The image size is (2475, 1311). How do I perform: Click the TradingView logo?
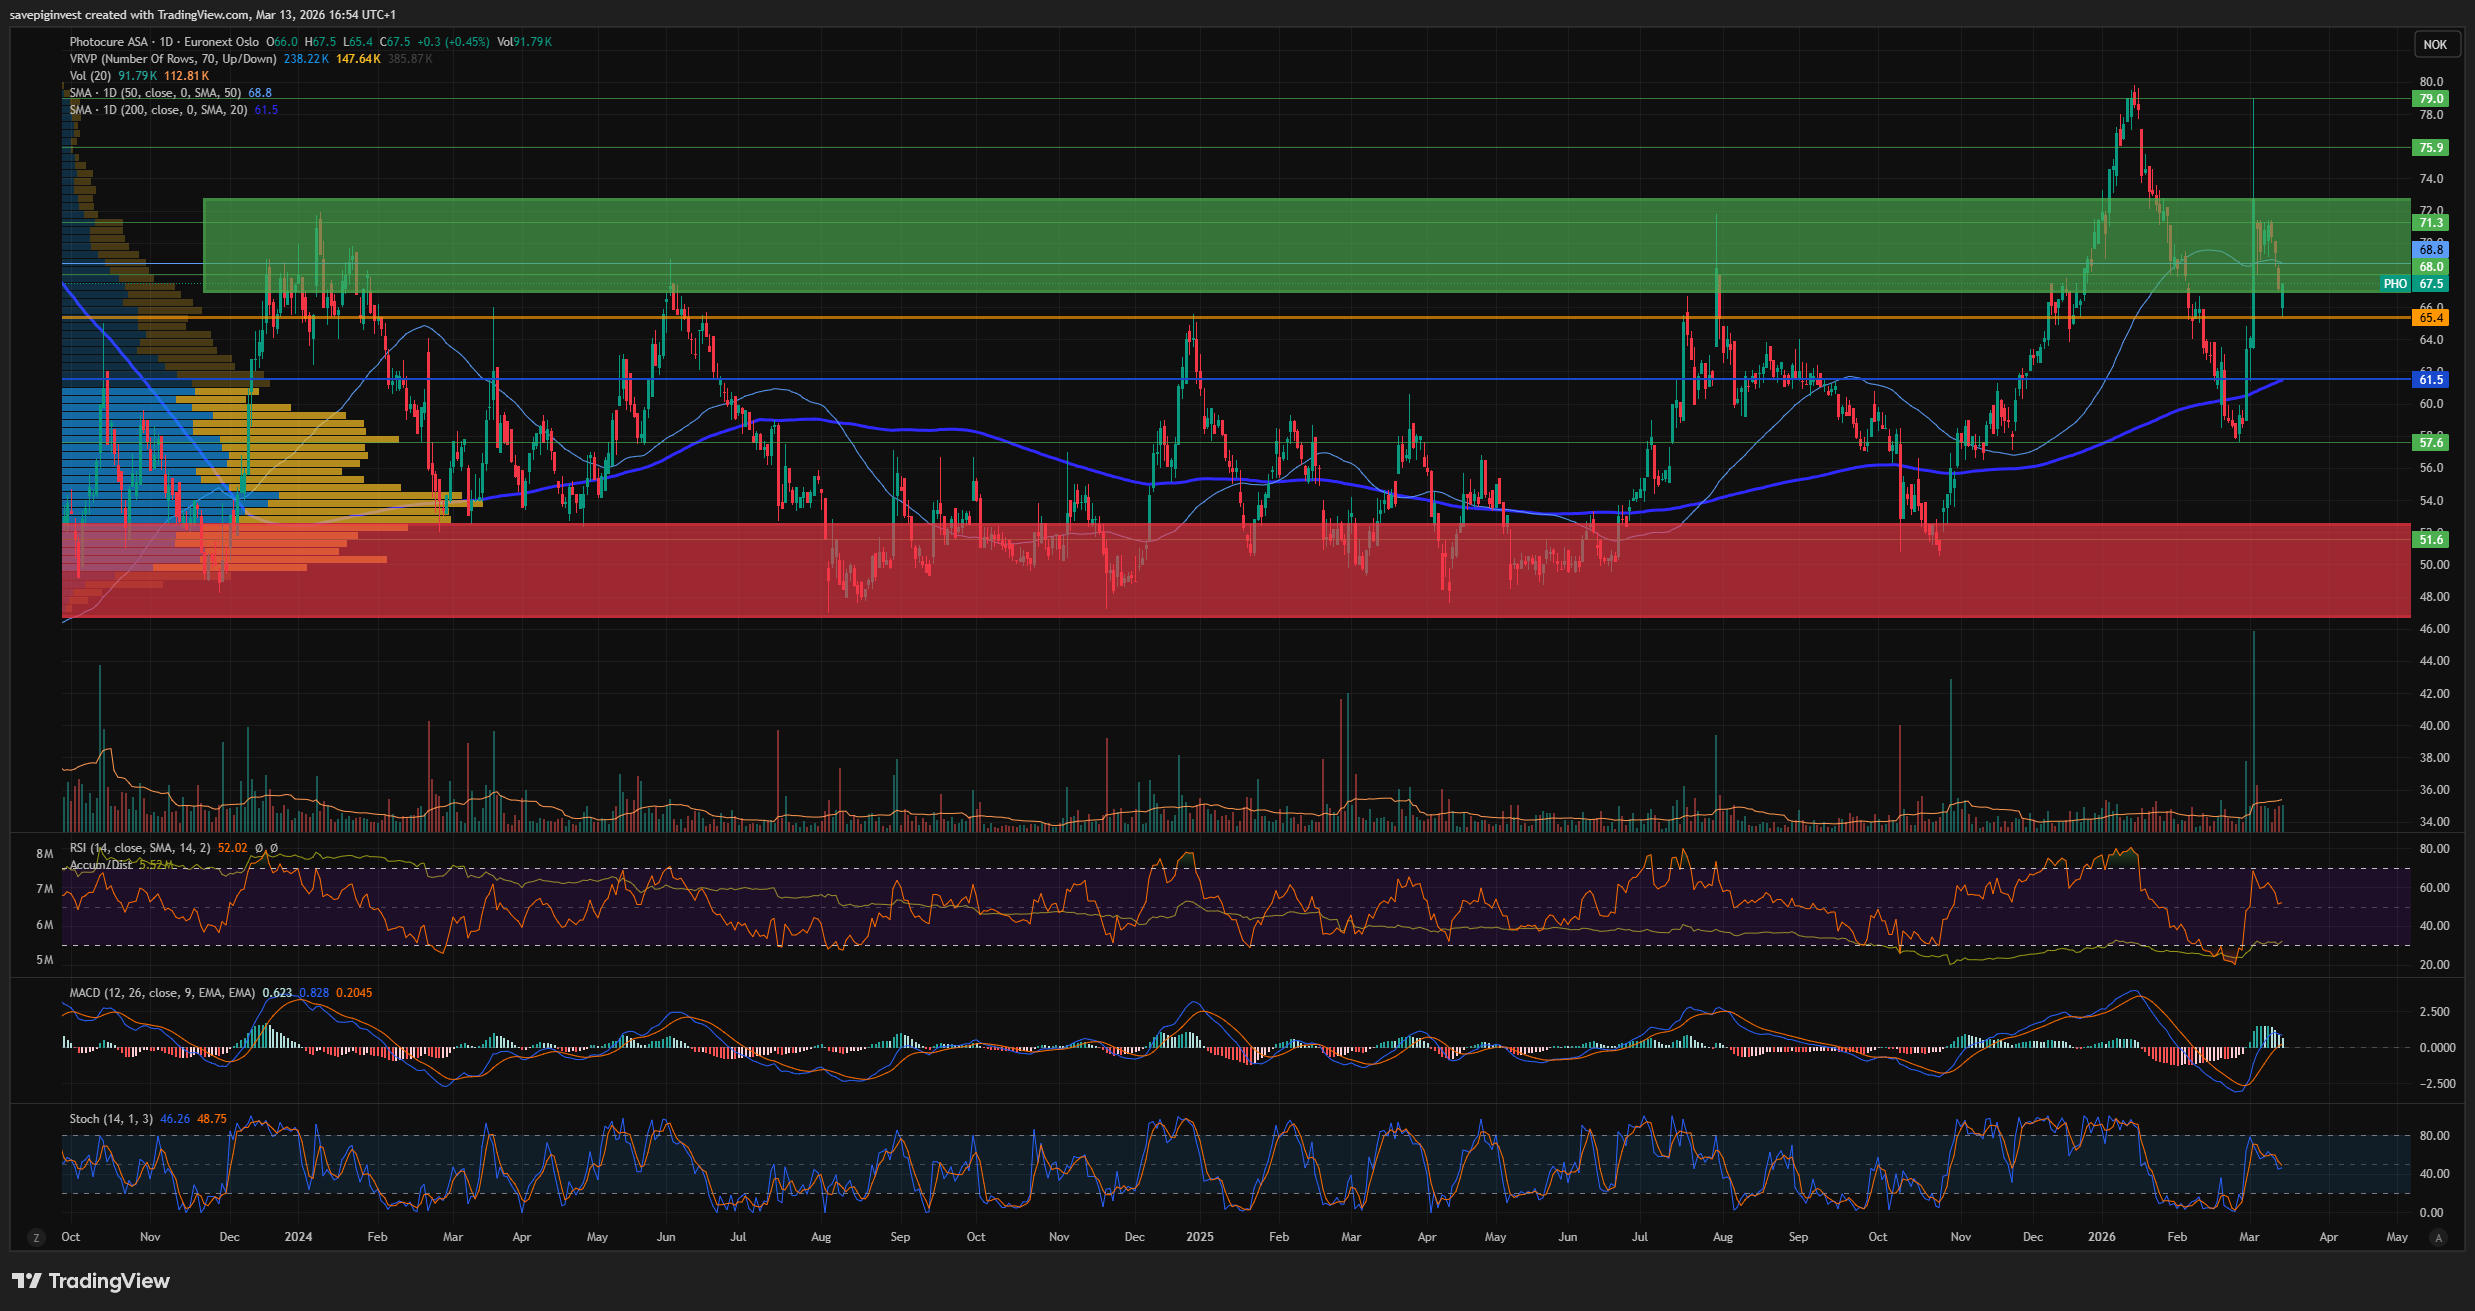coord(91,1281)
